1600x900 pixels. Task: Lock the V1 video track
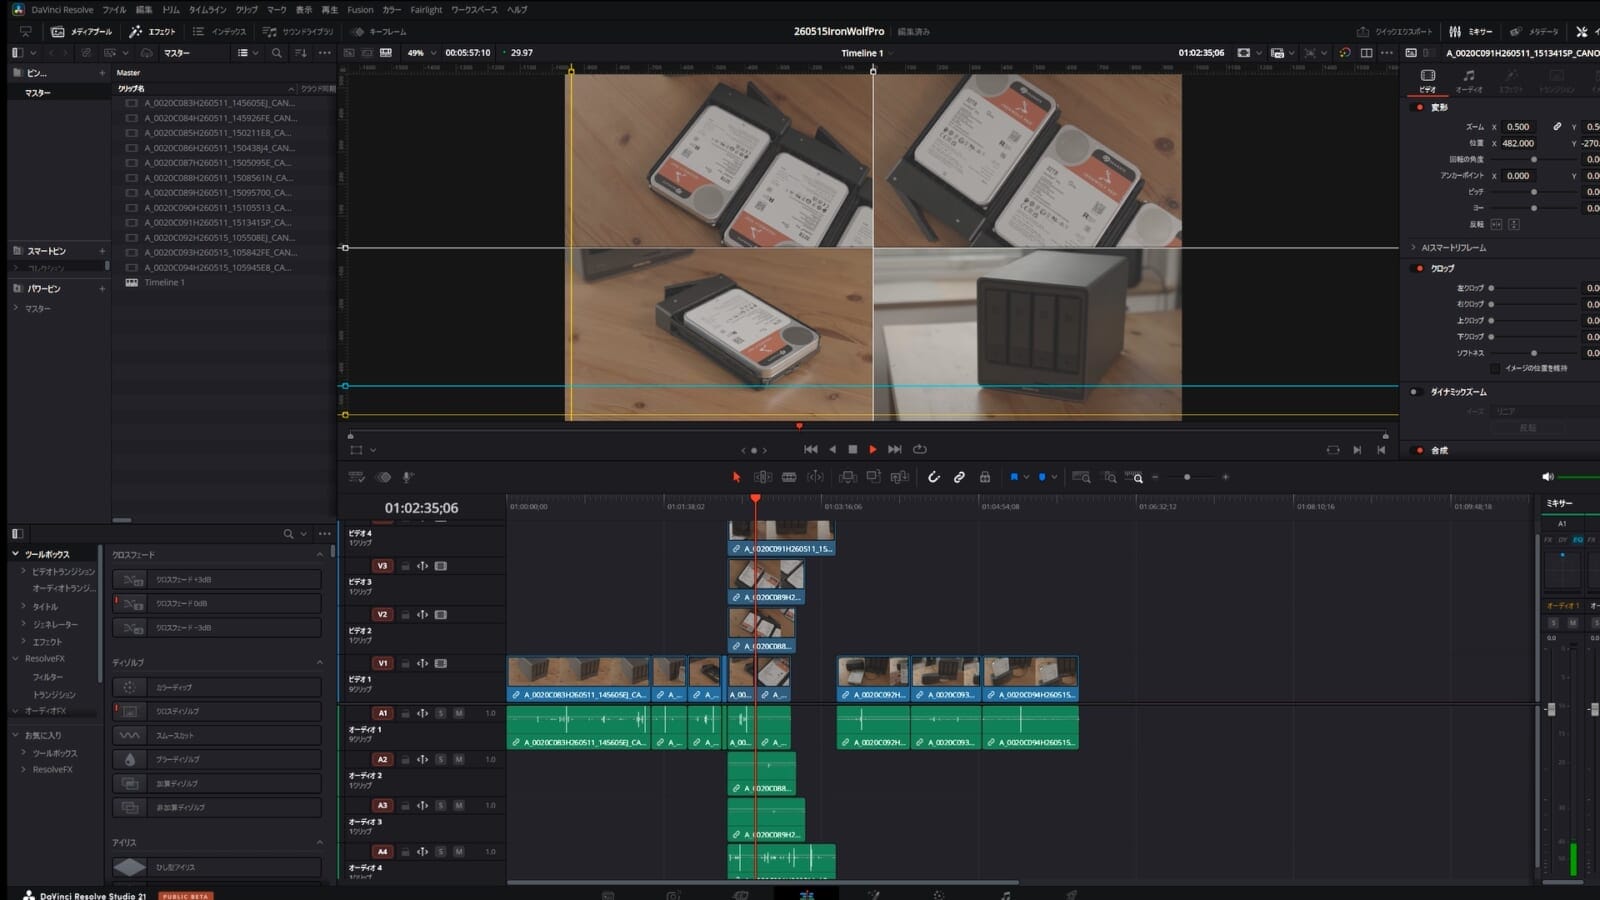click(405, 664)
